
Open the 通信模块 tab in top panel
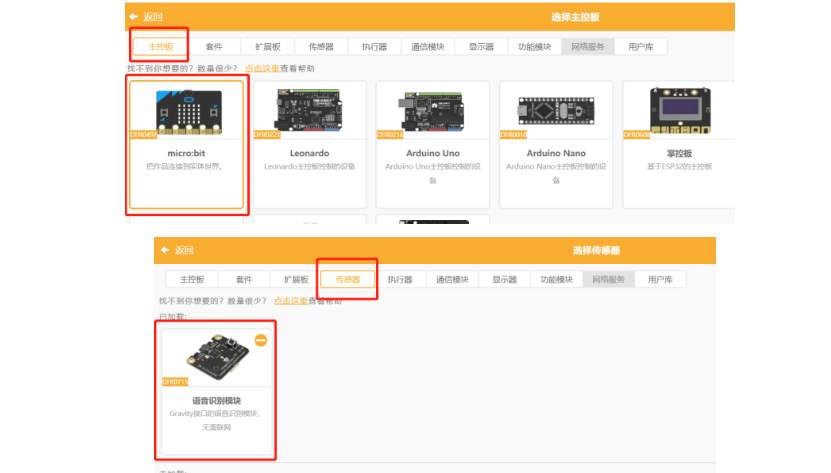[428, 47]
